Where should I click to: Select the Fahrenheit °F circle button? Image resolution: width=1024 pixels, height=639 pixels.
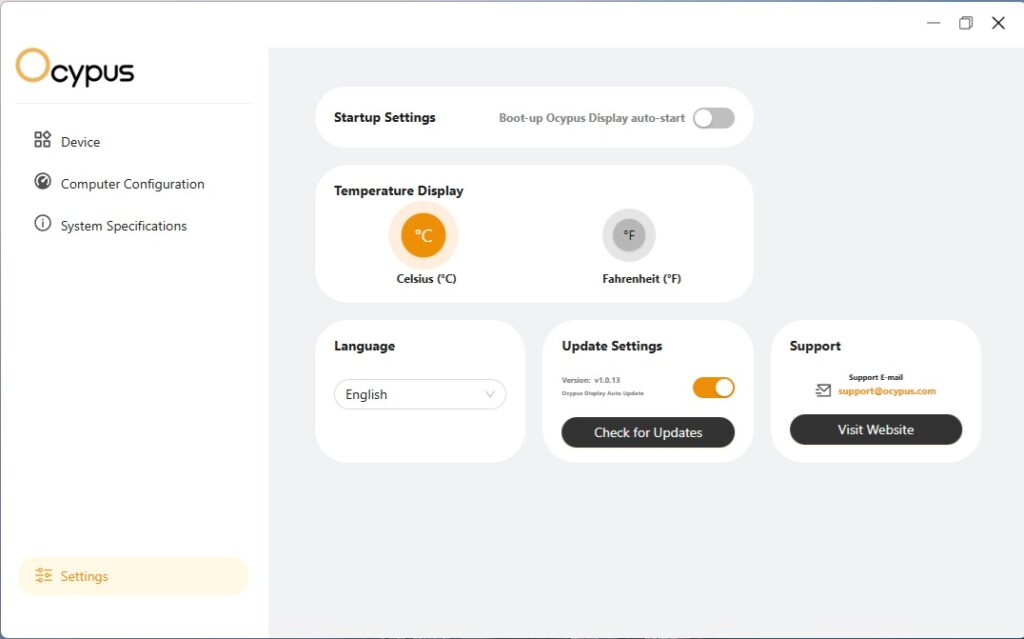(x=629, y=235)
